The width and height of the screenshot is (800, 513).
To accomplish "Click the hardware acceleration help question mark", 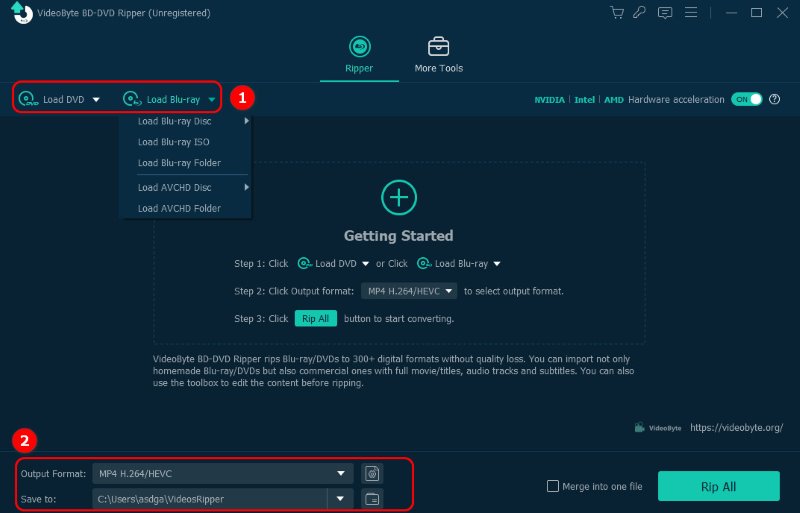I will (774, 100).
